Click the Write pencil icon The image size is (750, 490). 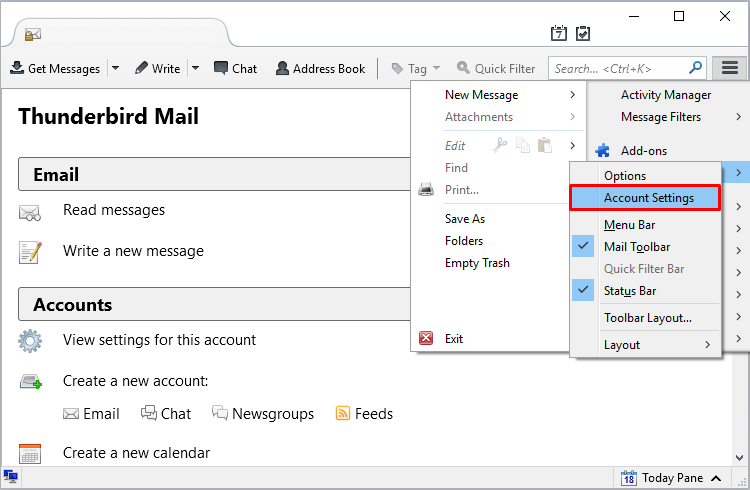tap(141, 68)
